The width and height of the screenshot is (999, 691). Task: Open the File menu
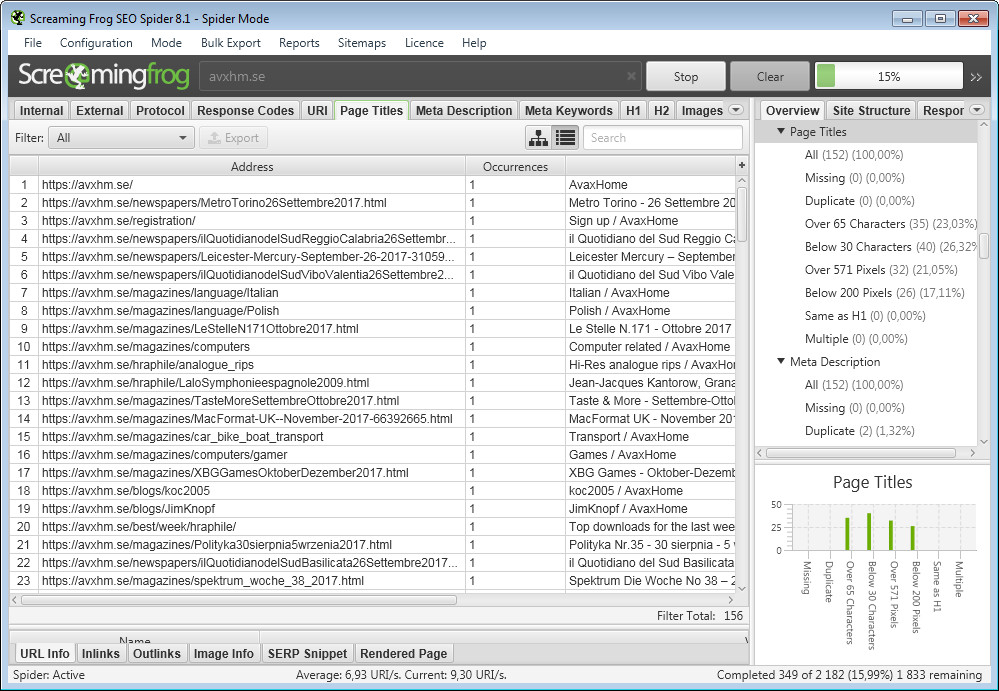click(x=32, y=43)
